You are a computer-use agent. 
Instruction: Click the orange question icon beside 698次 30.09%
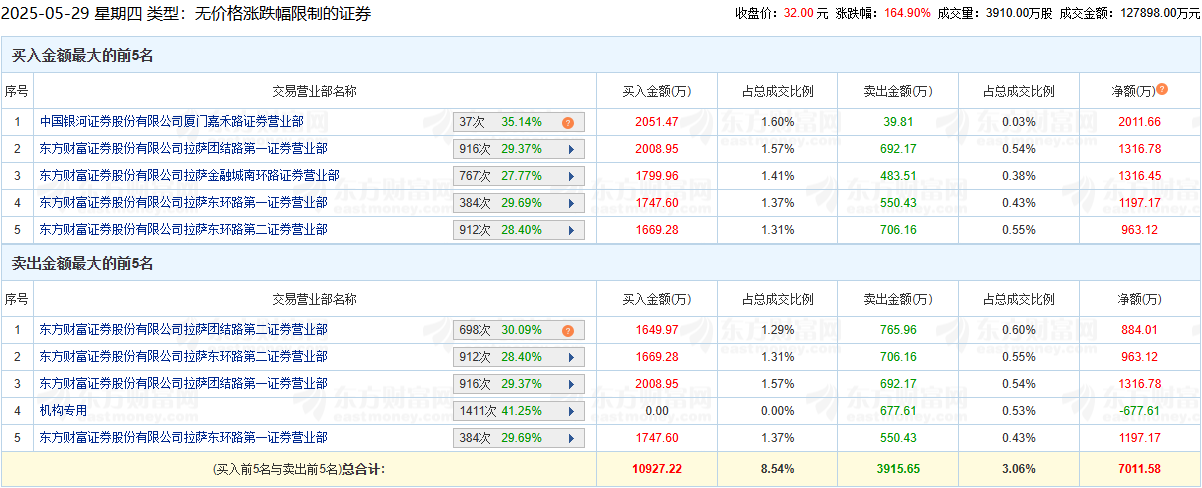(567, 330)
